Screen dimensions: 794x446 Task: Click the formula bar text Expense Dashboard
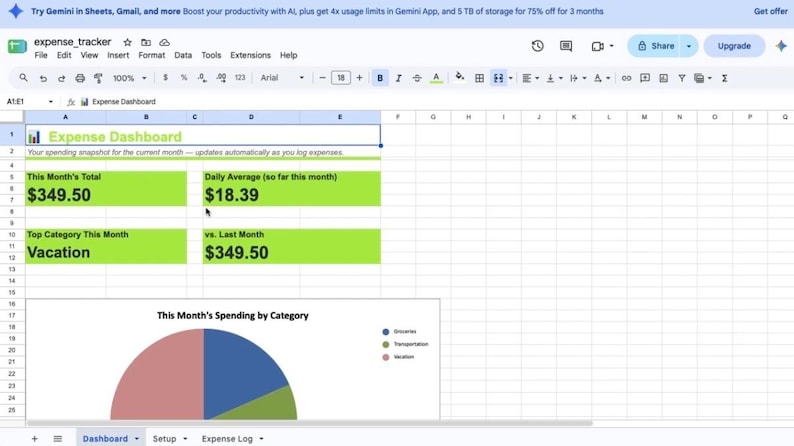(124, 102)
